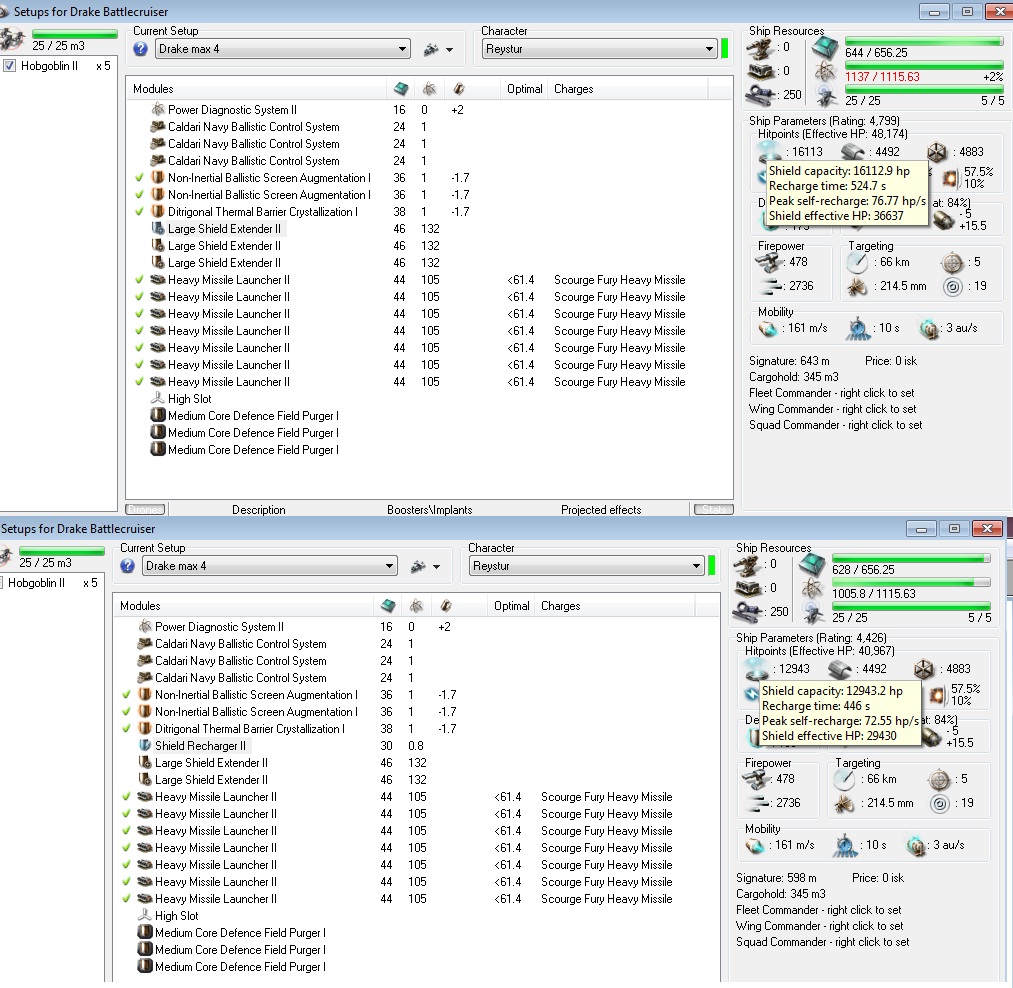Click the powergrid column header icon in bottom Modules list
The width and height of the screenshot is (1013, 988).
click(x=416, y=605)
